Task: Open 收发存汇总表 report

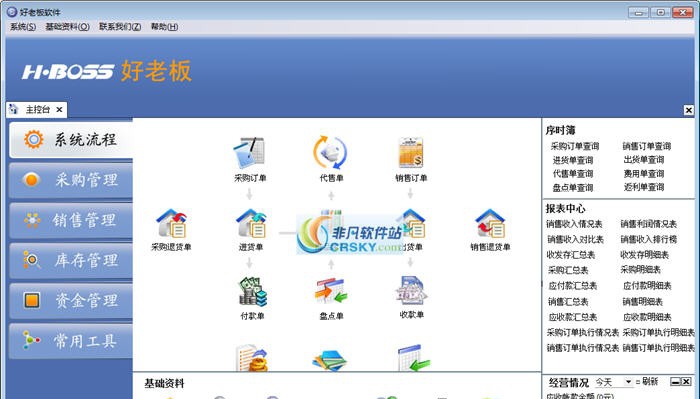Action: tap(571, 255)
